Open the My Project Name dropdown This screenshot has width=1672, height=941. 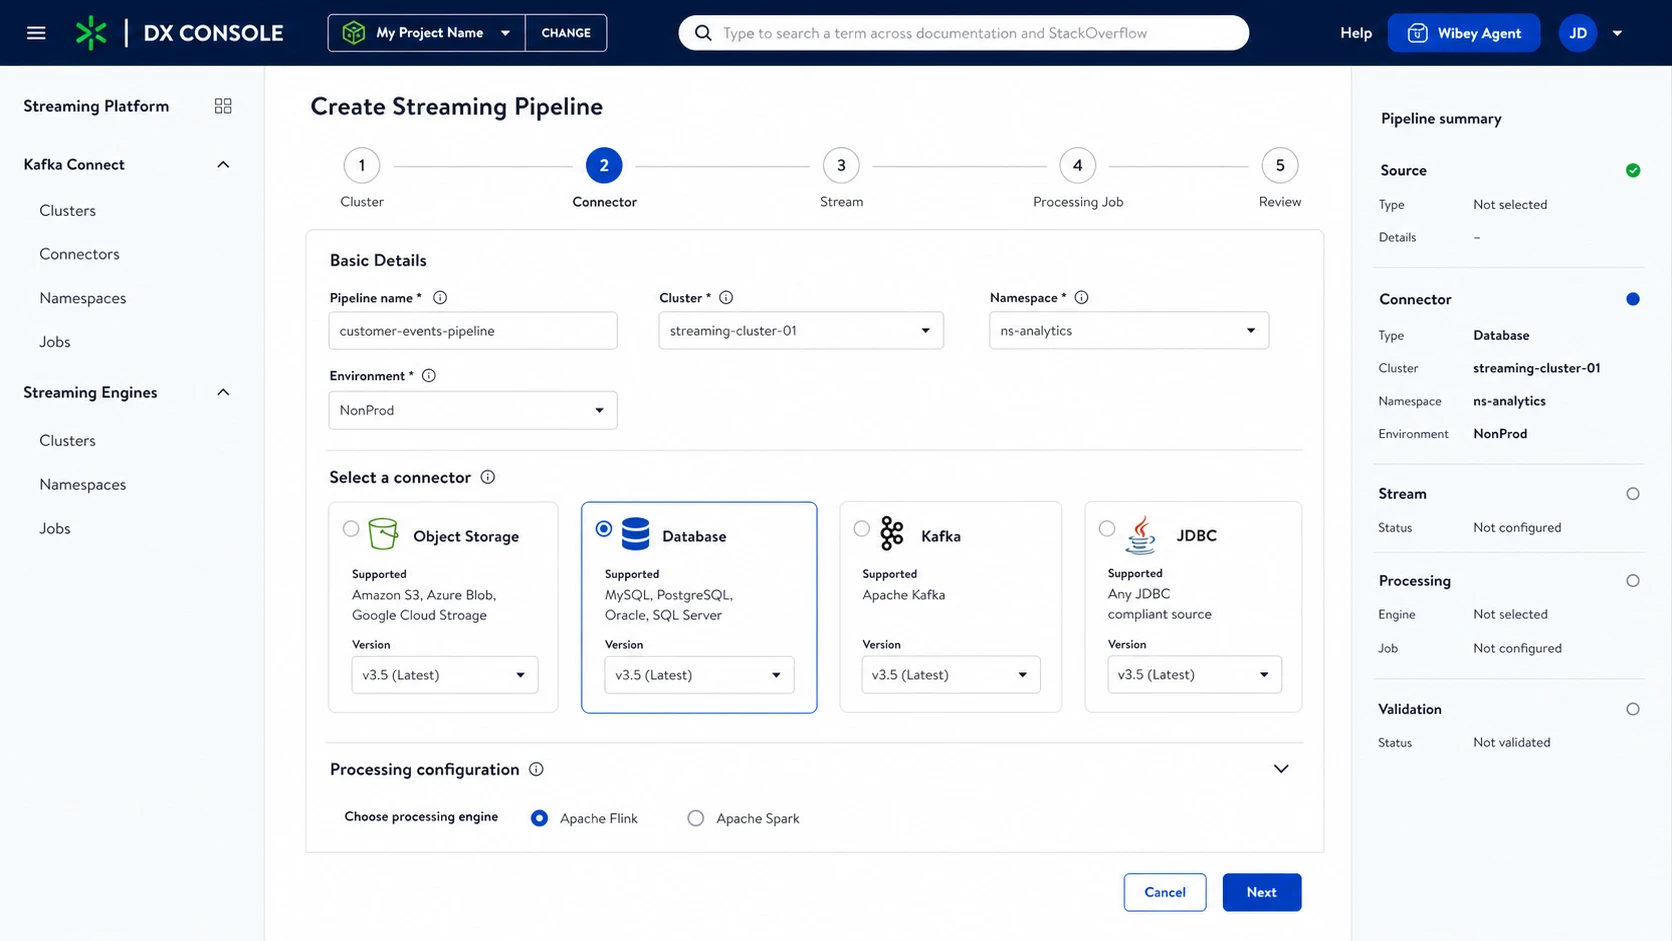[427, 33]
